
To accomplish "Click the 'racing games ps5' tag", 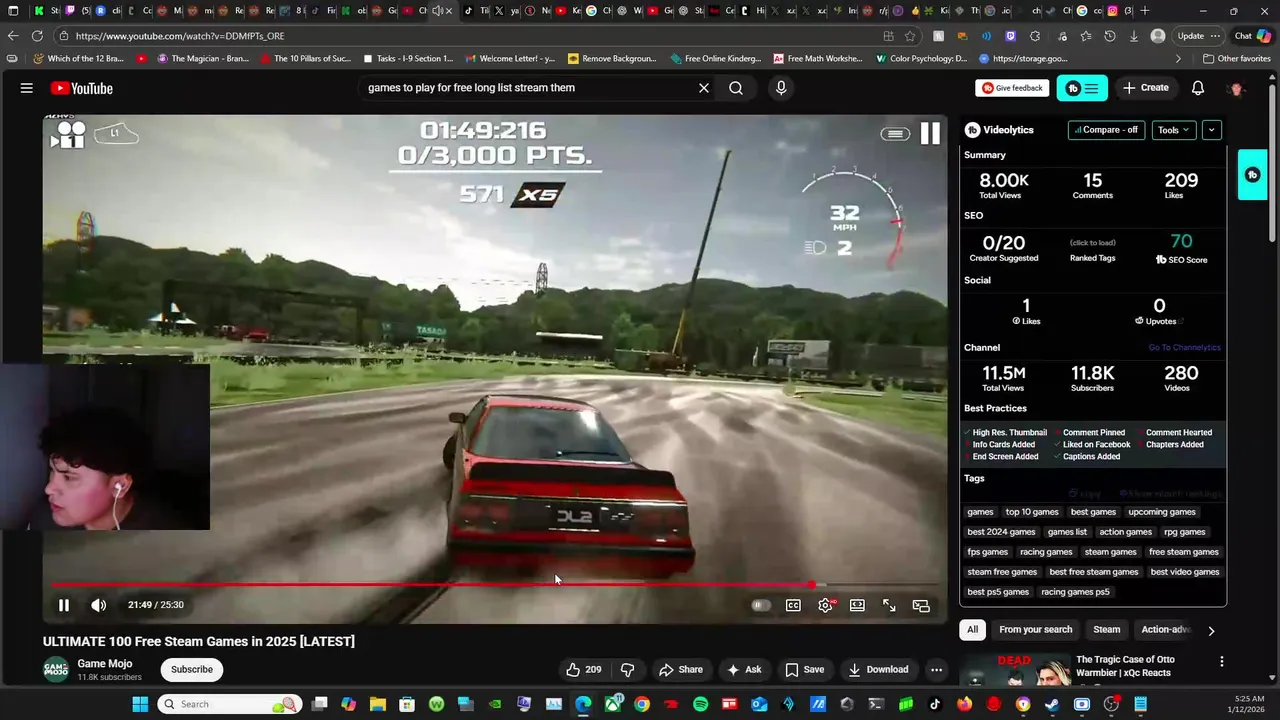I will 1075,592.
